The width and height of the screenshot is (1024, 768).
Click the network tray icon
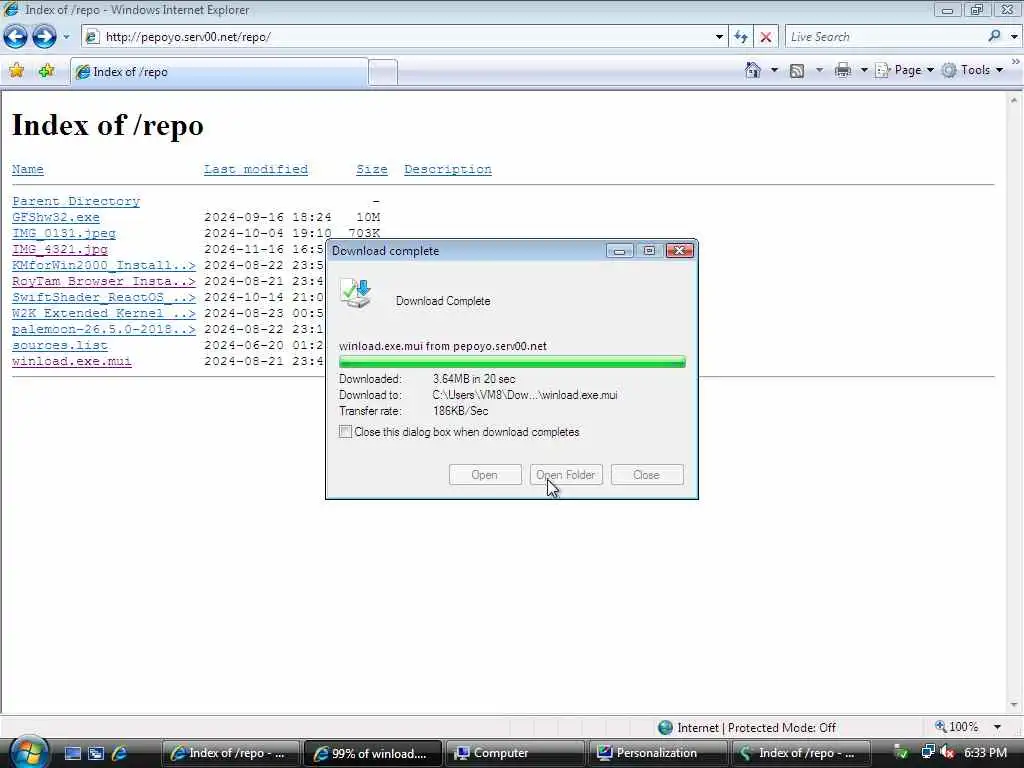[927, 752]
